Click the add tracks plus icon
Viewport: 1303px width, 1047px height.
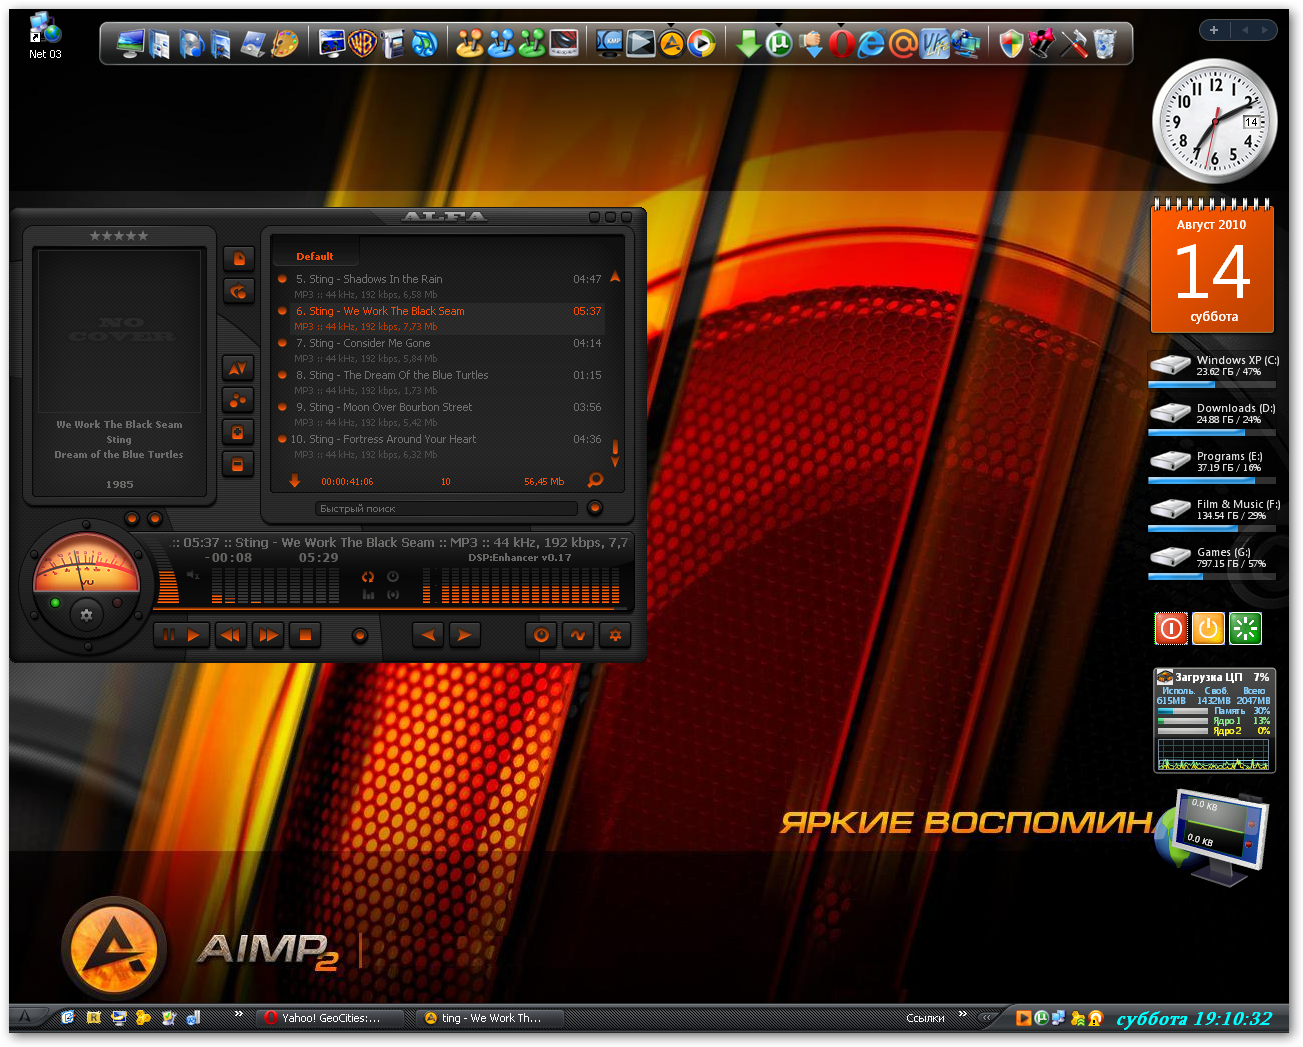click(238, 432)
